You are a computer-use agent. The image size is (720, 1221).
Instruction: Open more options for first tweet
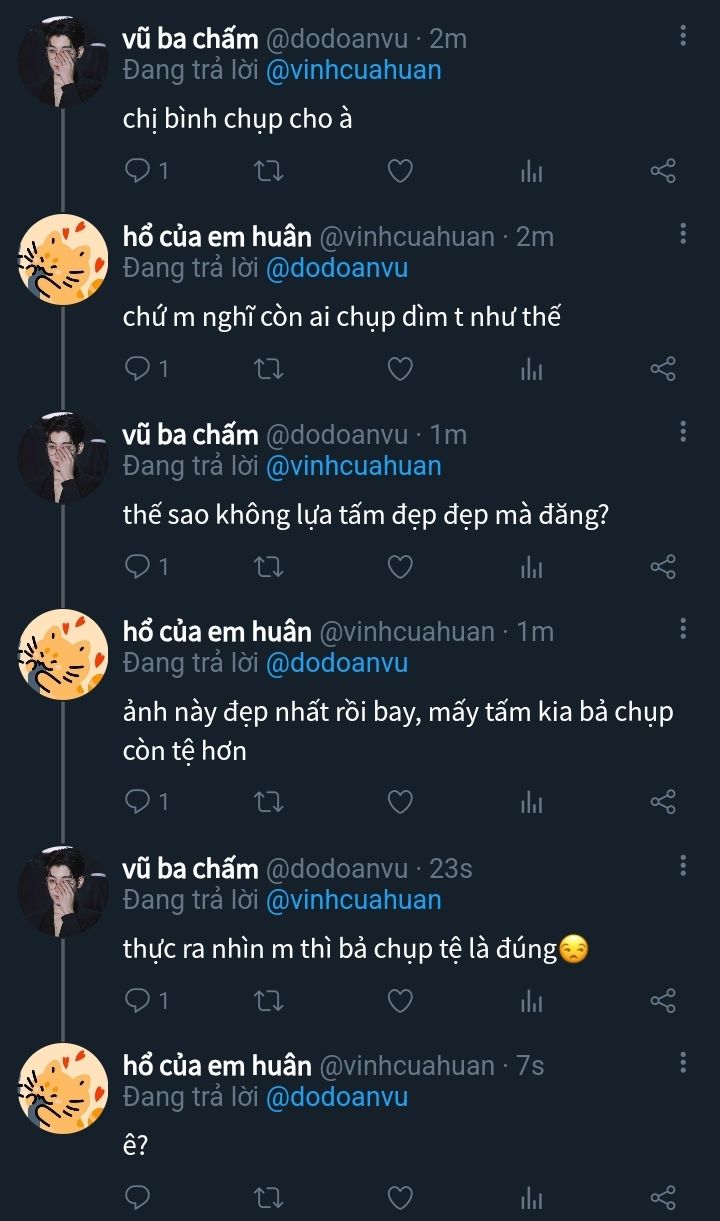click(683, 37)
